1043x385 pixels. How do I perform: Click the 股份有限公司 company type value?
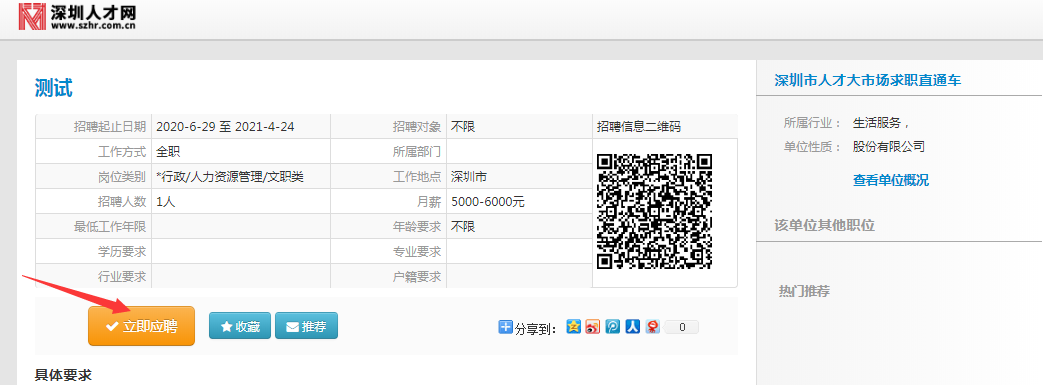(x=889, y=147)
